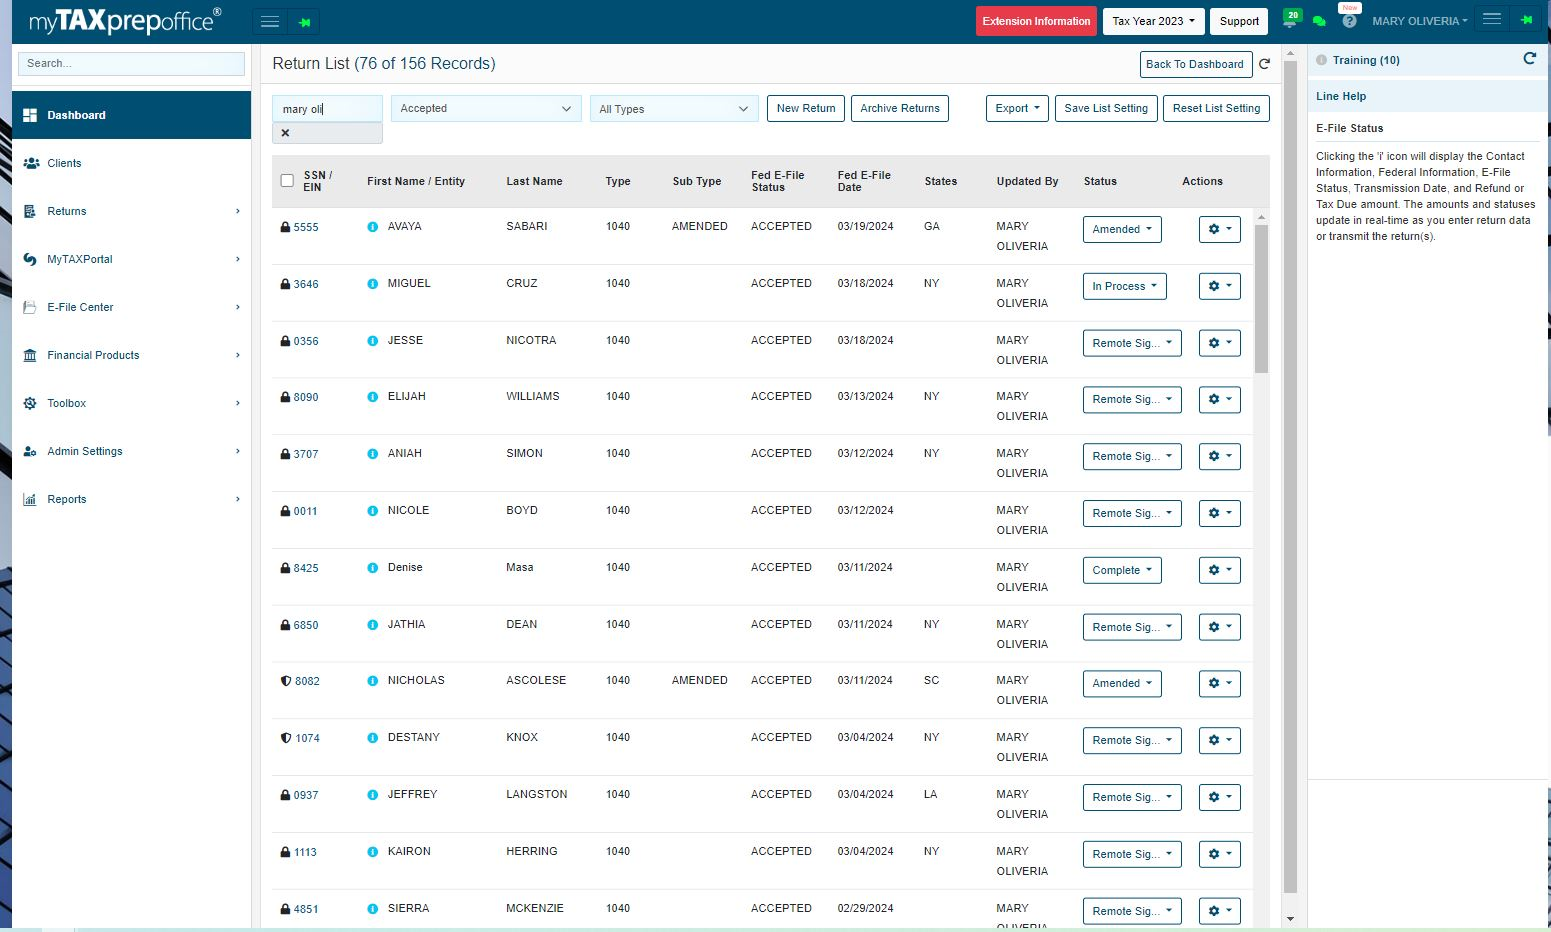Show info for MIGUEL CRUZ return
This screenshot has height=932, width=1551.
point(372,284)
